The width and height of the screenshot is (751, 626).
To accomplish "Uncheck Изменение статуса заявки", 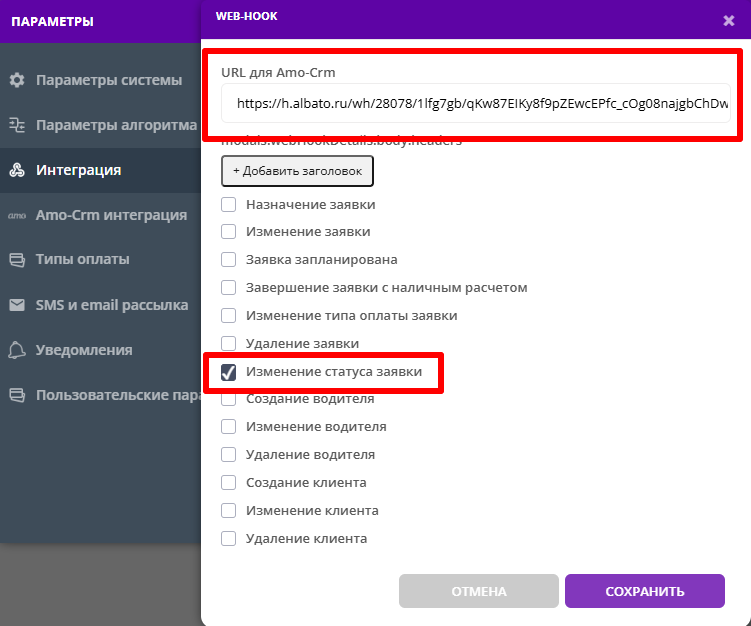I will tap(229, 372).
